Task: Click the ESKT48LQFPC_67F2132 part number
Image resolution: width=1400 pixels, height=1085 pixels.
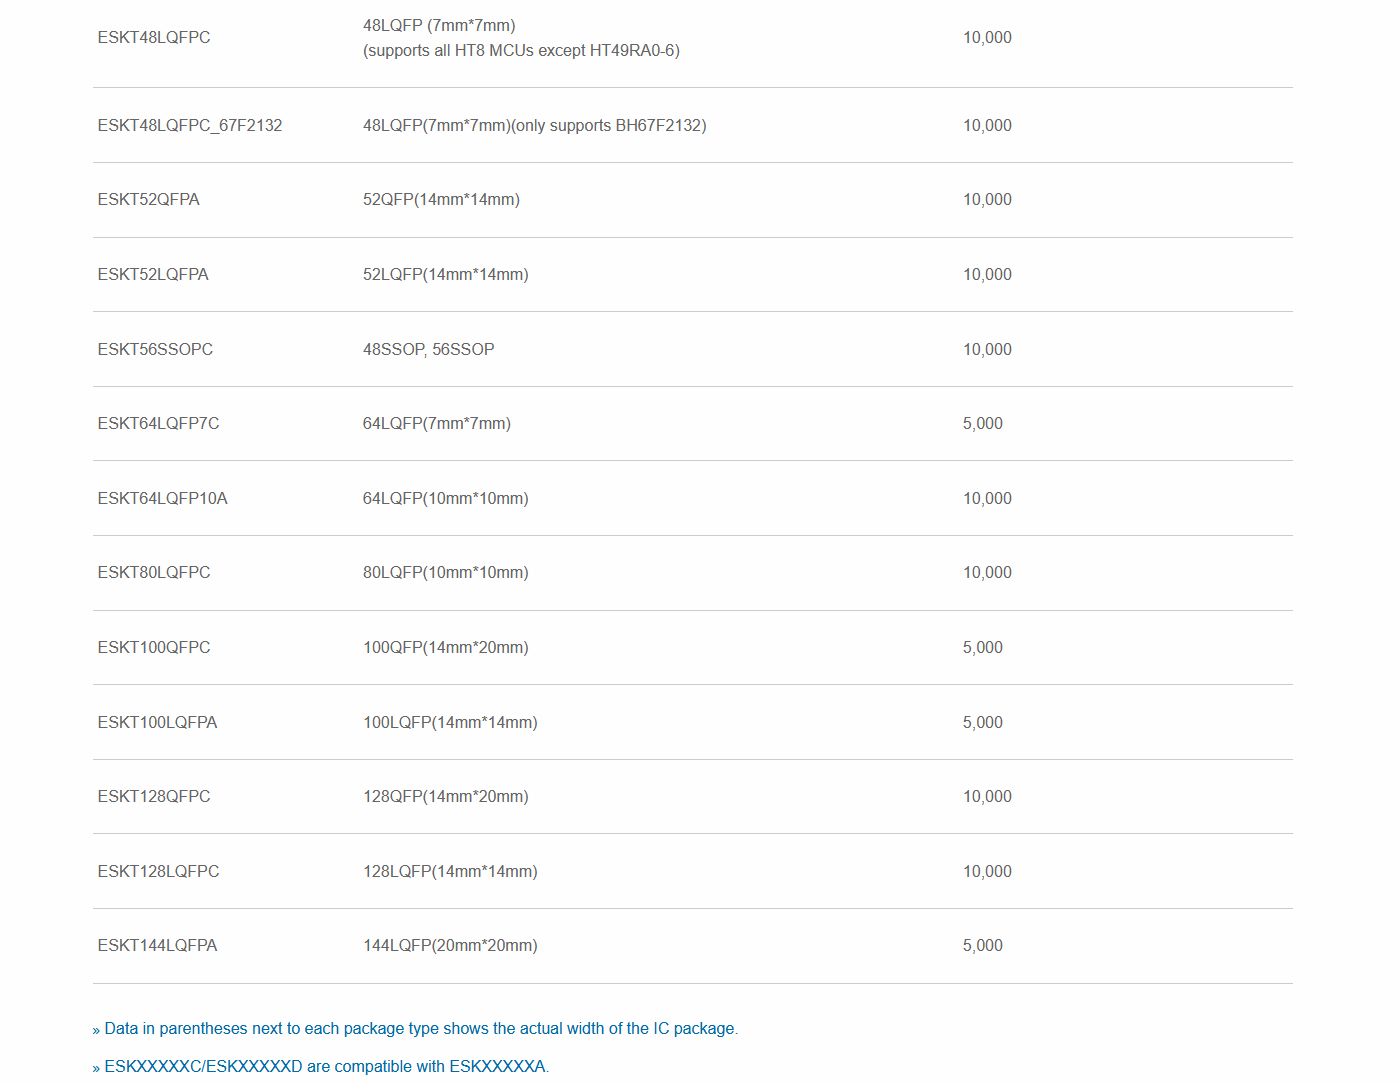Action: coord(190,126)
